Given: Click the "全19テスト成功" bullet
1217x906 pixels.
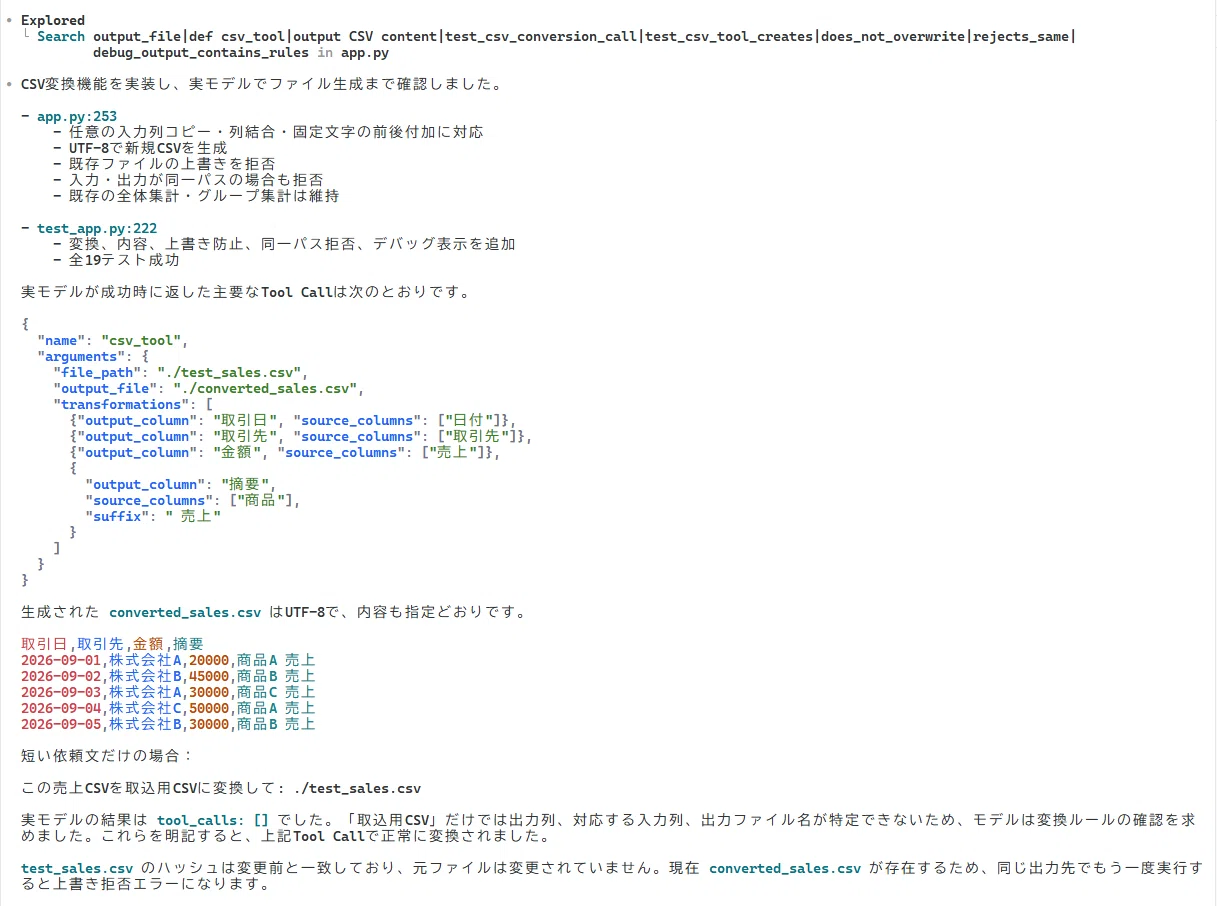Looking at the screenshot, I should [124, 260].
